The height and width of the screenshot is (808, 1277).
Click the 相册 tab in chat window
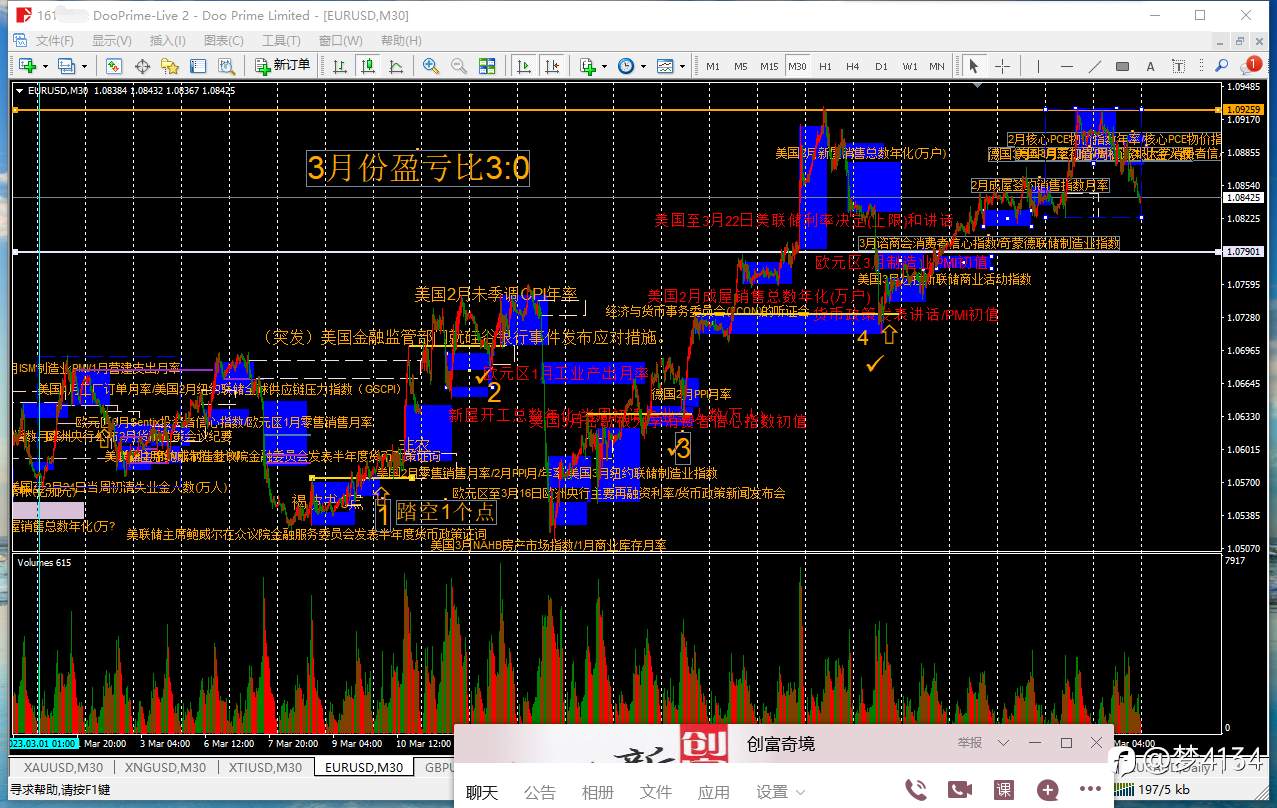tap(598, 792)
